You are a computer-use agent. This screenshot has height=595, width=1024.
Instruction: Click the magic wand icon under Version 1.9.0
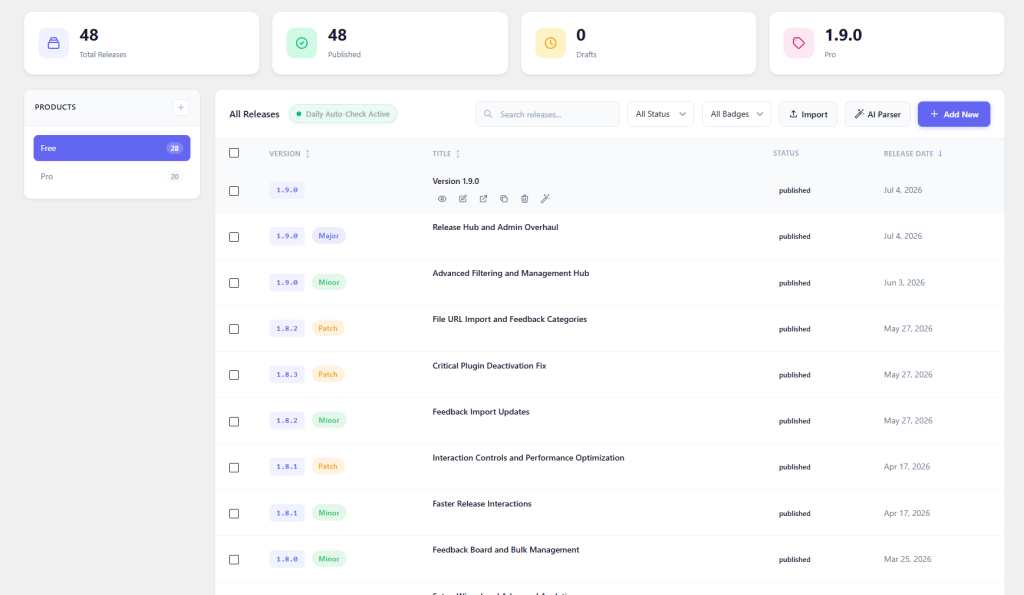545,199
